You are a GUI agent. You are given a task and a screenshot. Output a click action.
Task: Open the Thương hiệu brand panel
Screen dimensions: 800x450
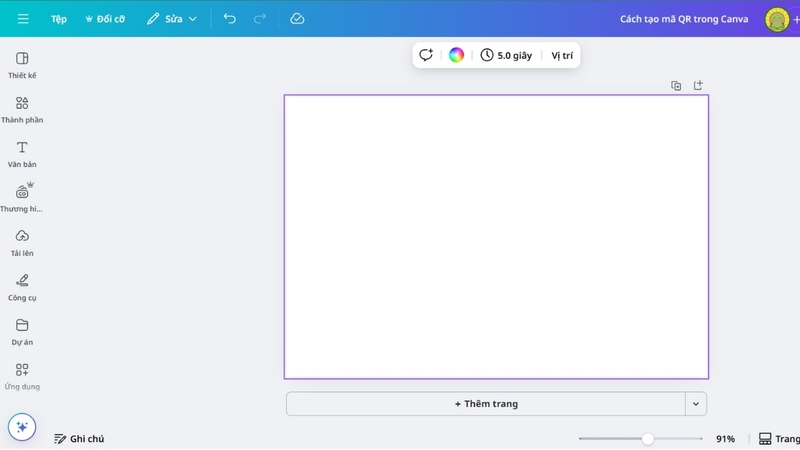pyautogui.click(x=22, y=198)
